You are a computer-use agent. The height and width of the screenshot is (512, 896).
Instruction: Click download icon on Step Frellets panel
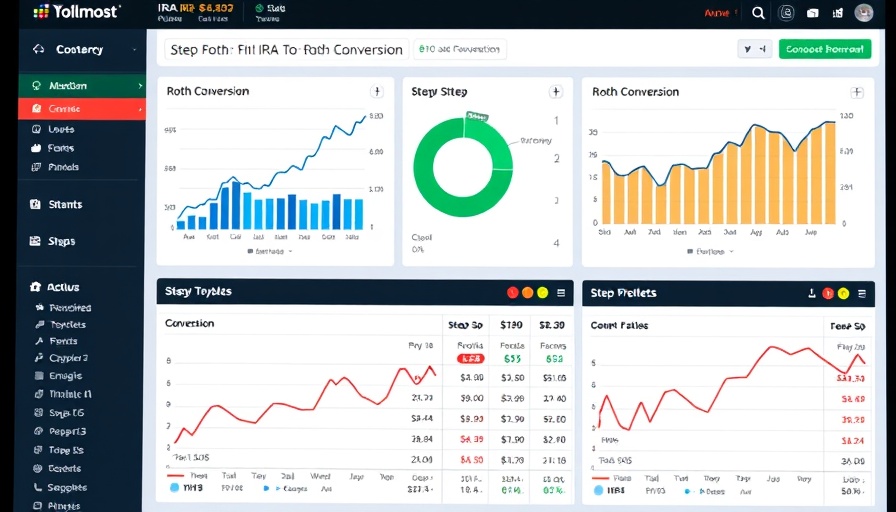pos(811,293)
